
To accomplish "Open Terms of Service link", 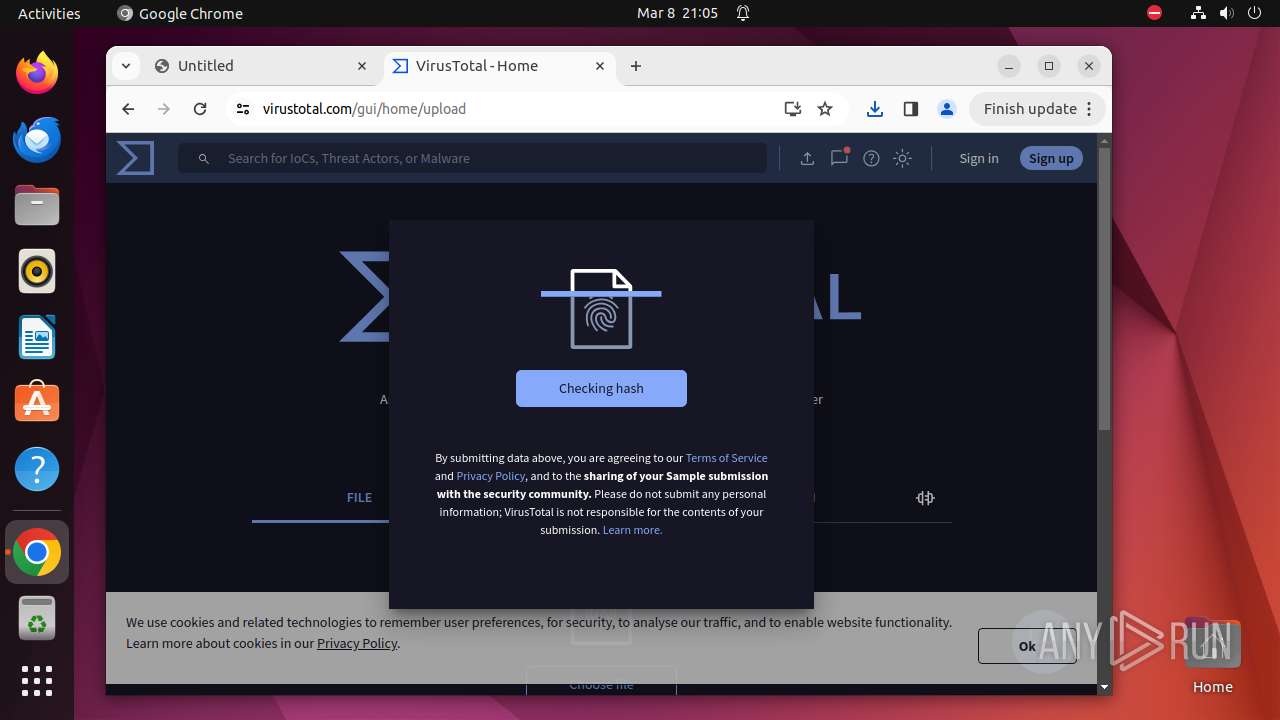I will tap(727, 458).
